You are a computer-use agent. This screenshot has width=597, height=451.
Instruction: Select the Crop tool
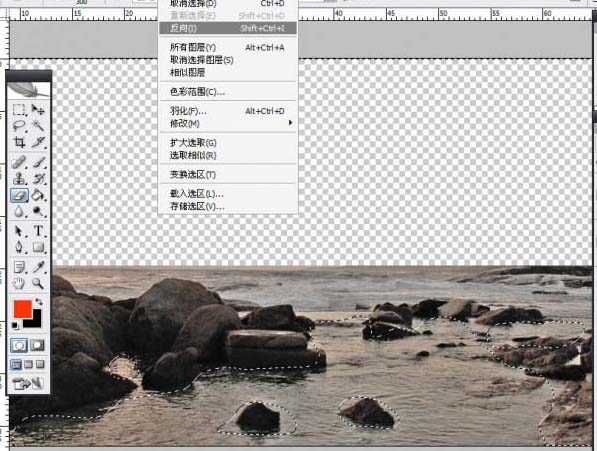(19, 142)
